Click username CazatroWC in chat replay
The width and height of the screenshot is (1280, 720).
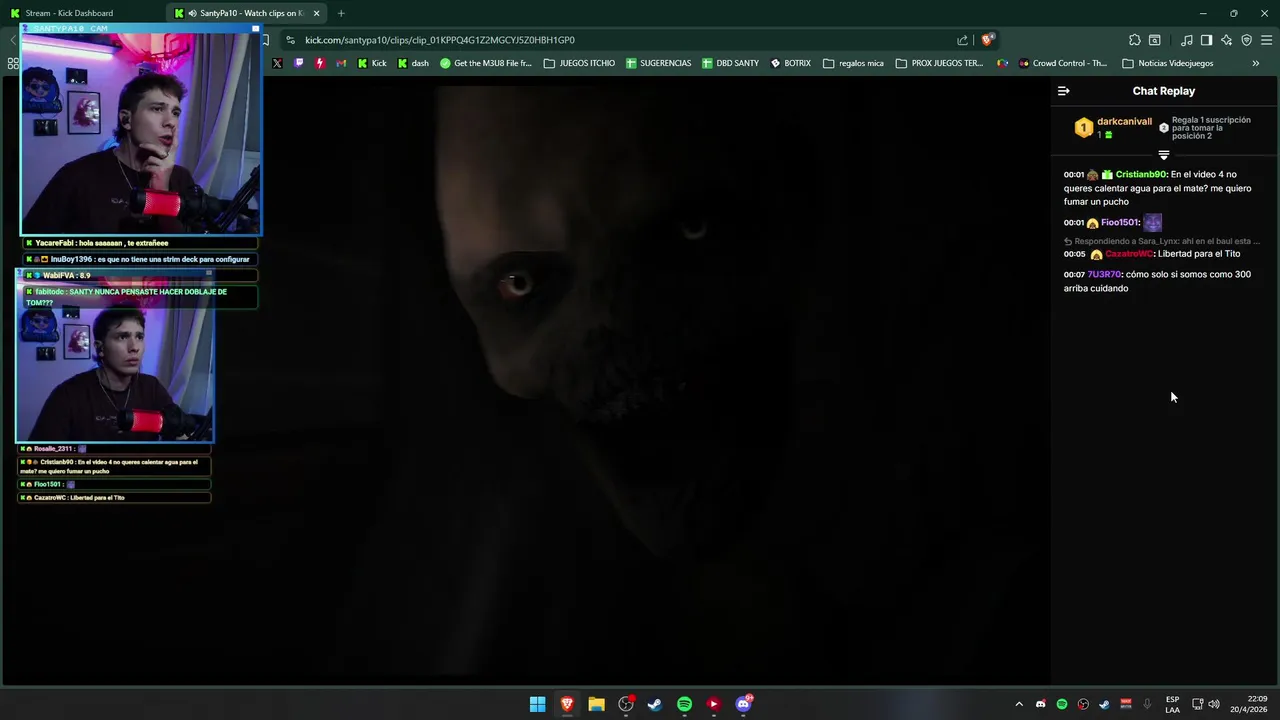pos(1129,254)
